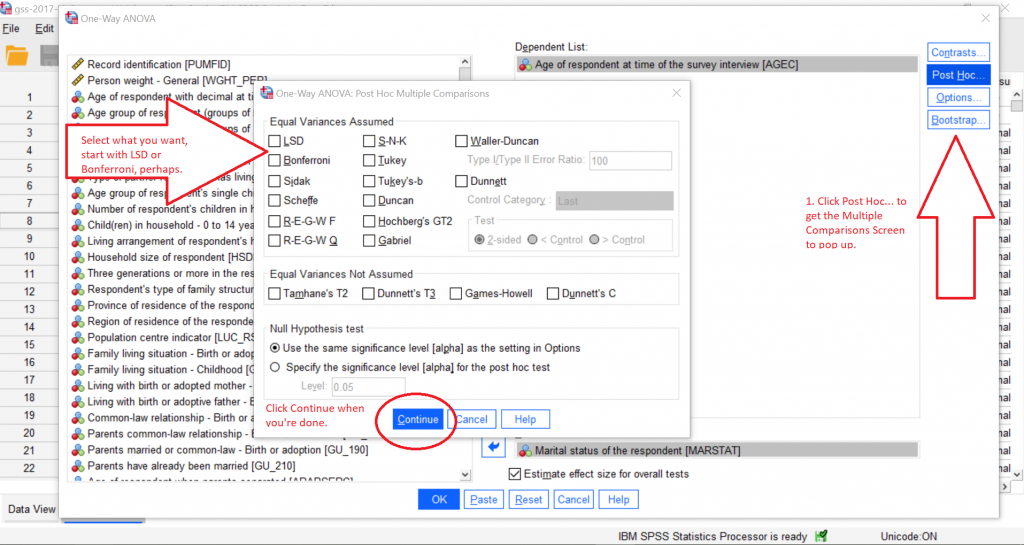Tick the Games-Howell checkbox
This screenshot has height=545, width=1024.
[456, 294]
